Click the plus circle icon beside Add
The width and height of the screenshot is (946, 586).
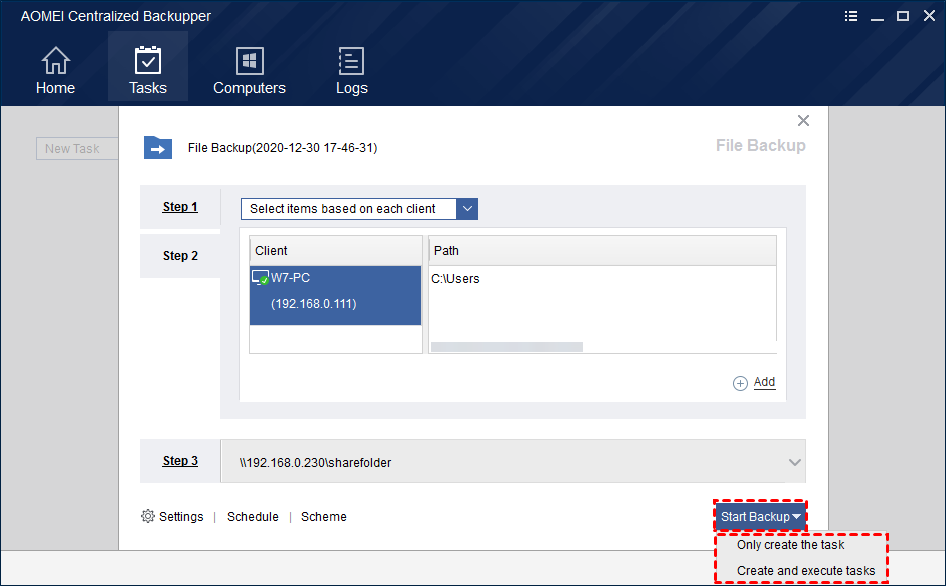click(x=740, y=383)
